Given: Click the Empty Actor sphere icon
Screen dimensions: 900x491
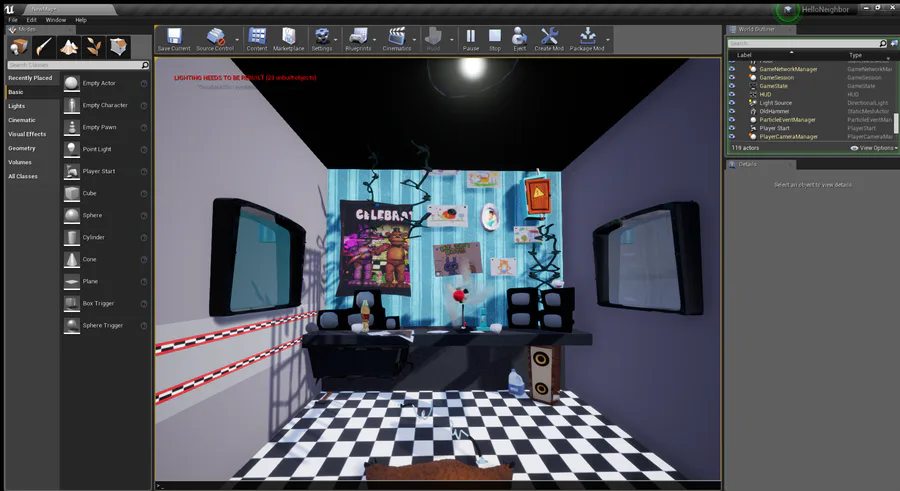Looking at the screenshot, I should (72, 83).
